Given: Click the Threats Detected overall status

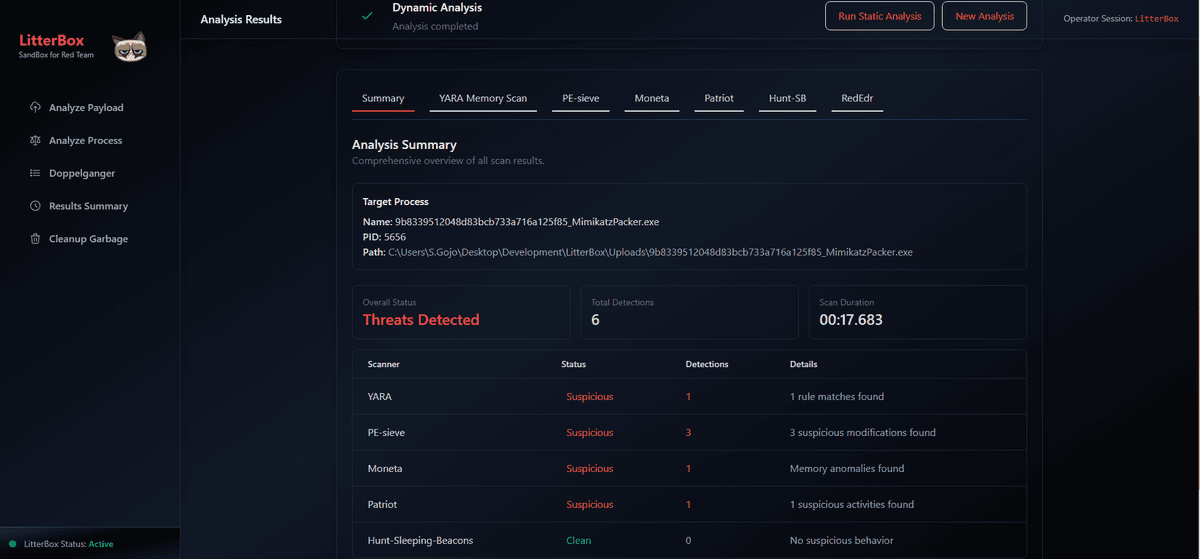Looking at the screenshot, I should [421, 320].
